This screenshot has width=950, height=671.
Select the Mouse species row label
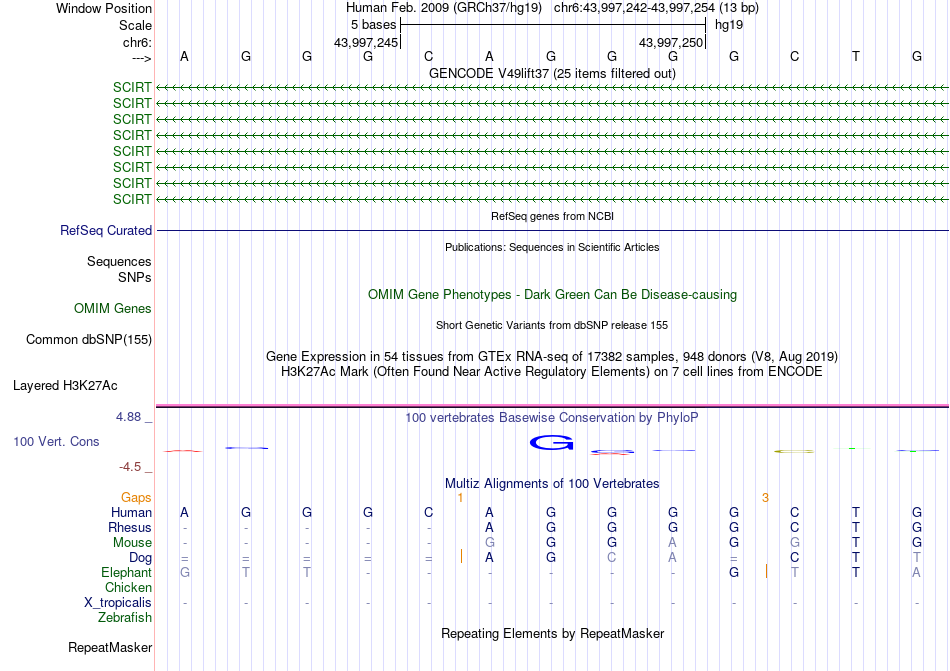click(132, 543)
